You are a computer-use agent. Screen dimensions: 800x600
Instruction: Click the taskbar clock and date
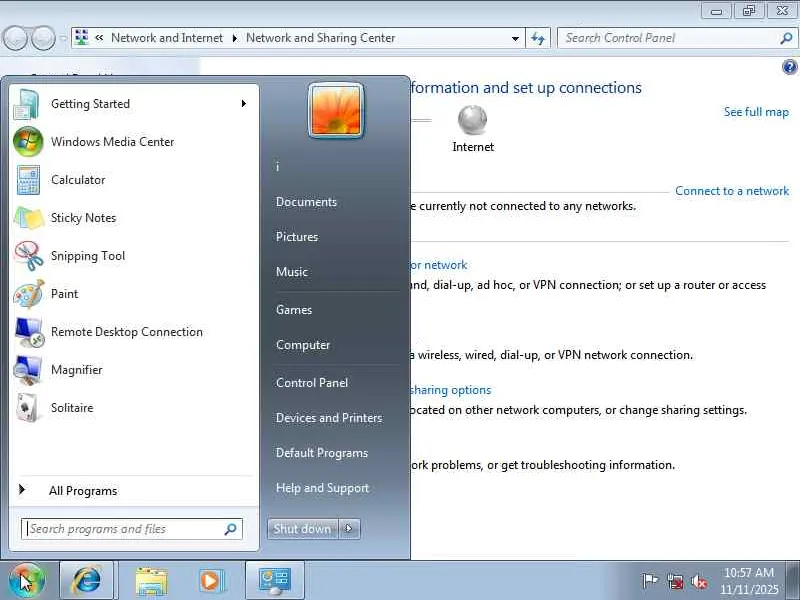[749, 581]
